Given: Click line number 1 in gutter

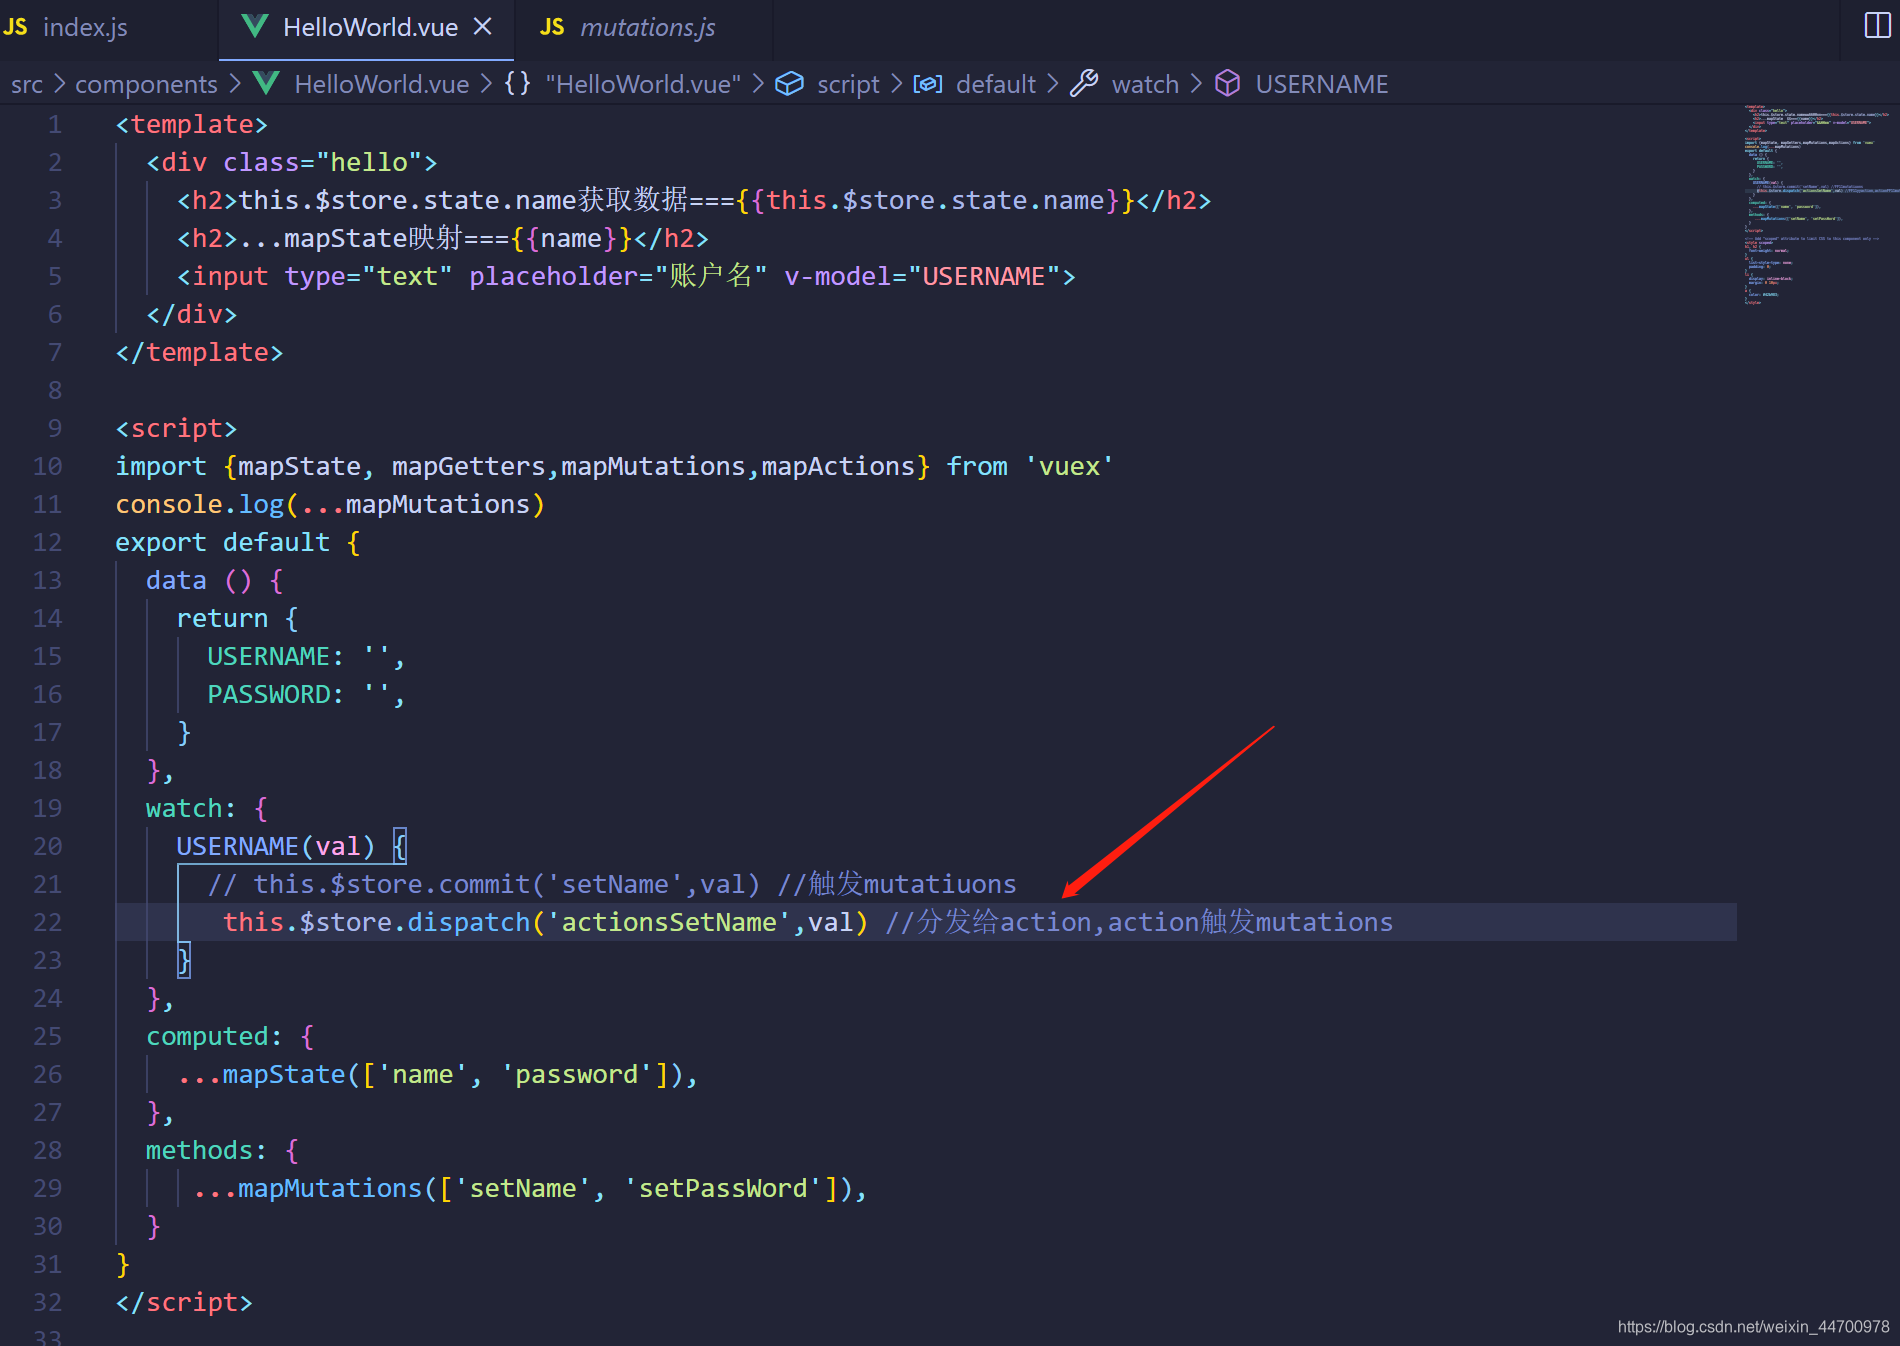Looking at the screenshot, I should [55, 124].
